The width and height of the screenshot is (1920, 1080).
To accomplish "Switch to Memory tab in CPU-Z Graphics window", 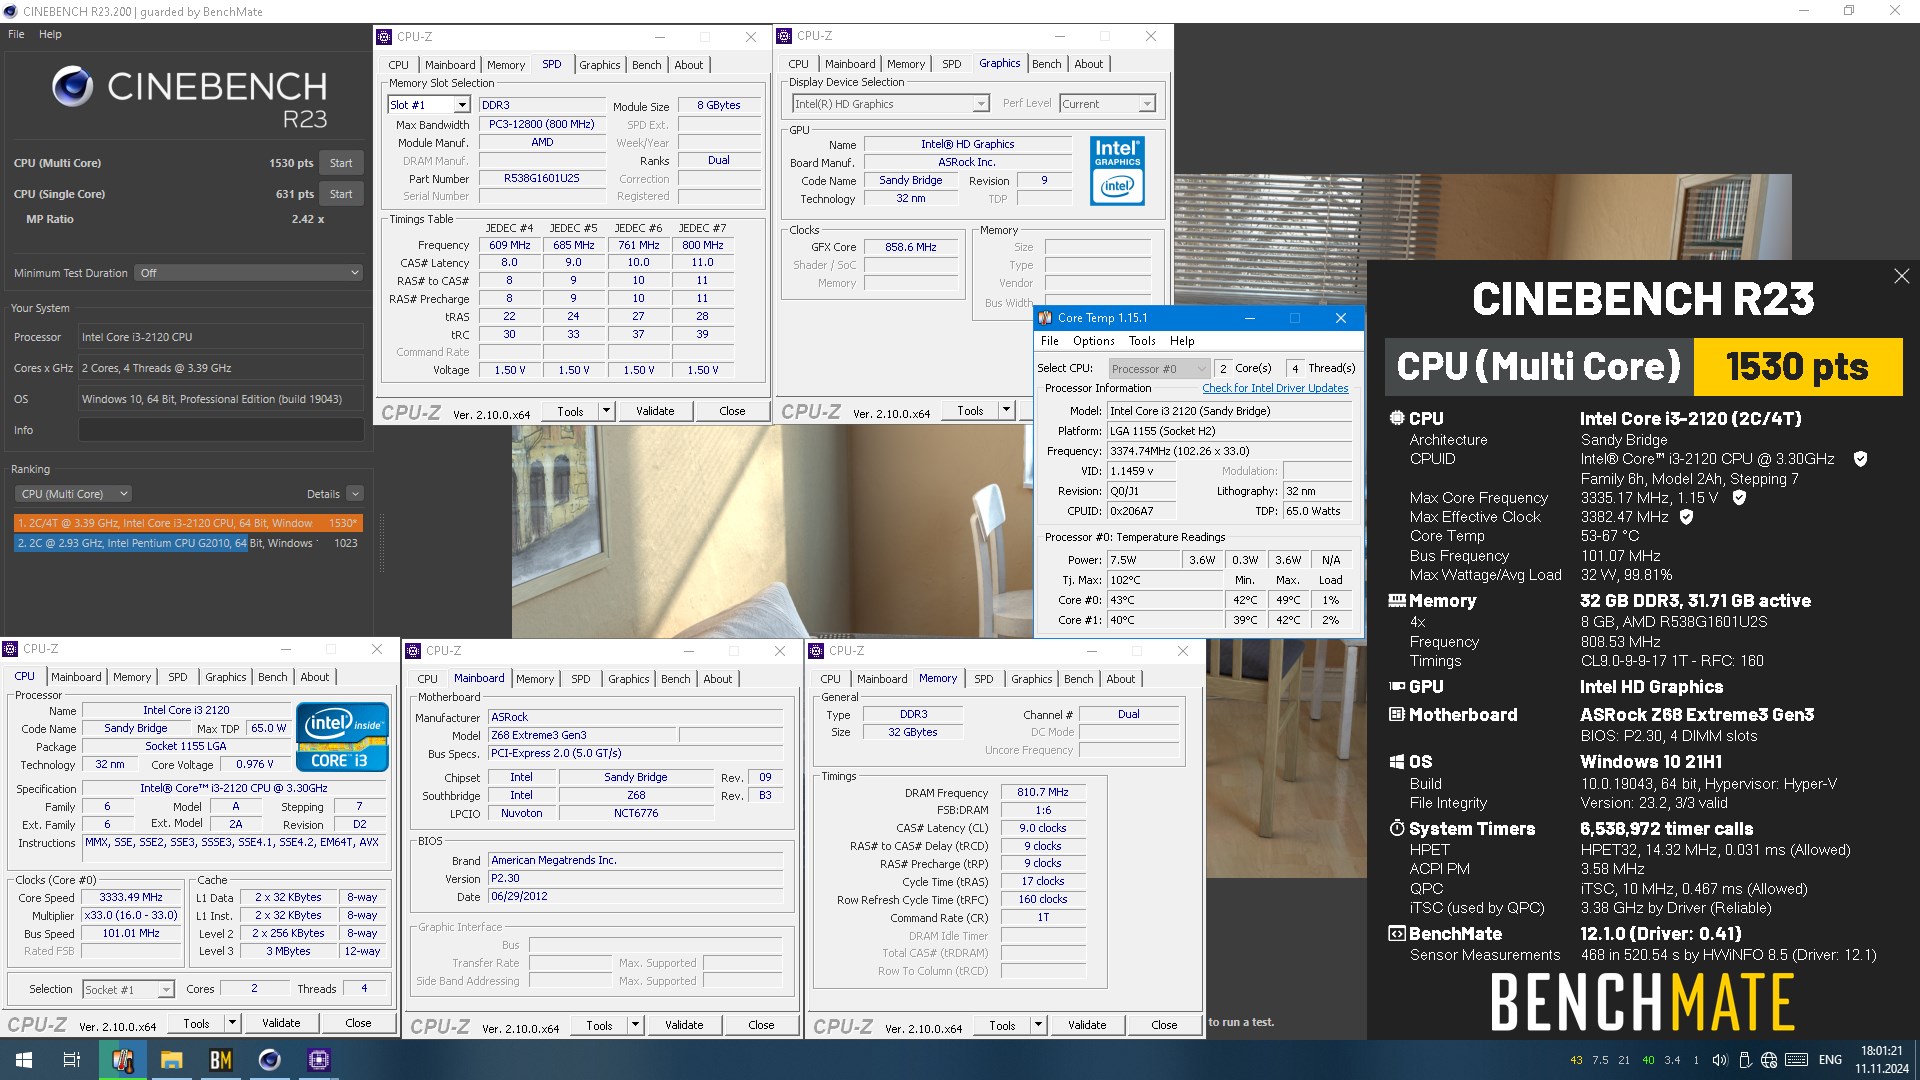I will [x=906, y=64].
